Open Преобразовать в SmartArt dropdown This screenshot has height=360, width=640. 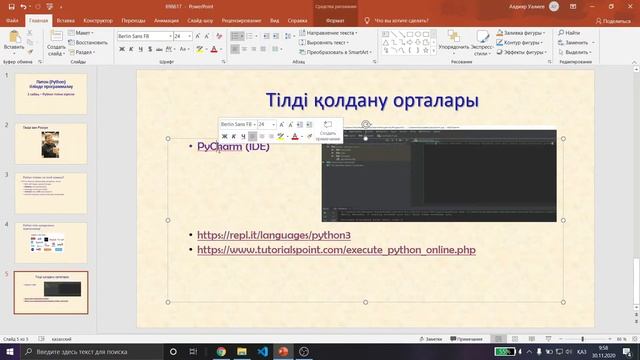(336, 52)
